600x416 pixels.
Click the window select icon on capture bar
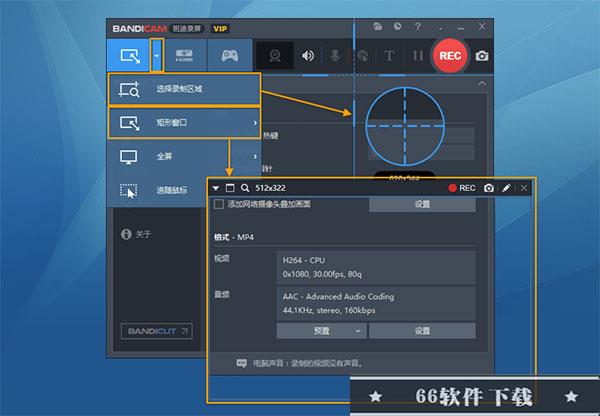[x=230, y=188]
